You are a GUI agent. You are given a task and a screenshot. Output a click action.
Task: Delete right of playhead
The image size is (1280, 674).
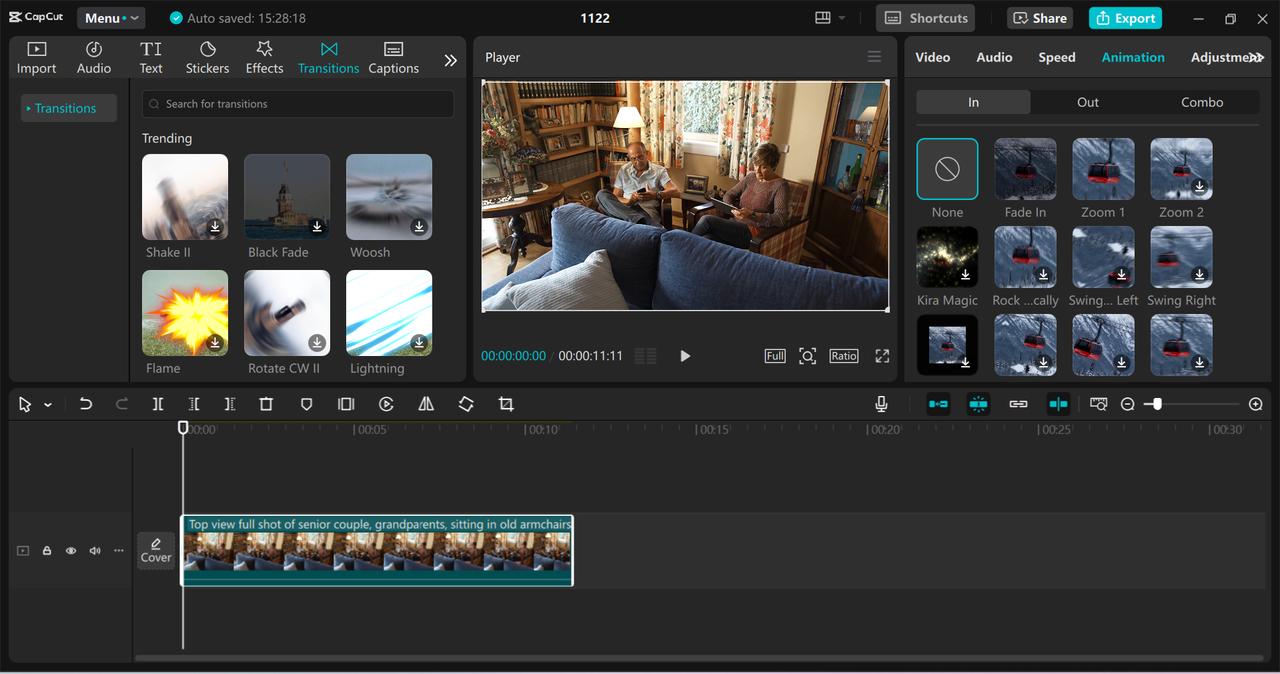tap(230, 404)
